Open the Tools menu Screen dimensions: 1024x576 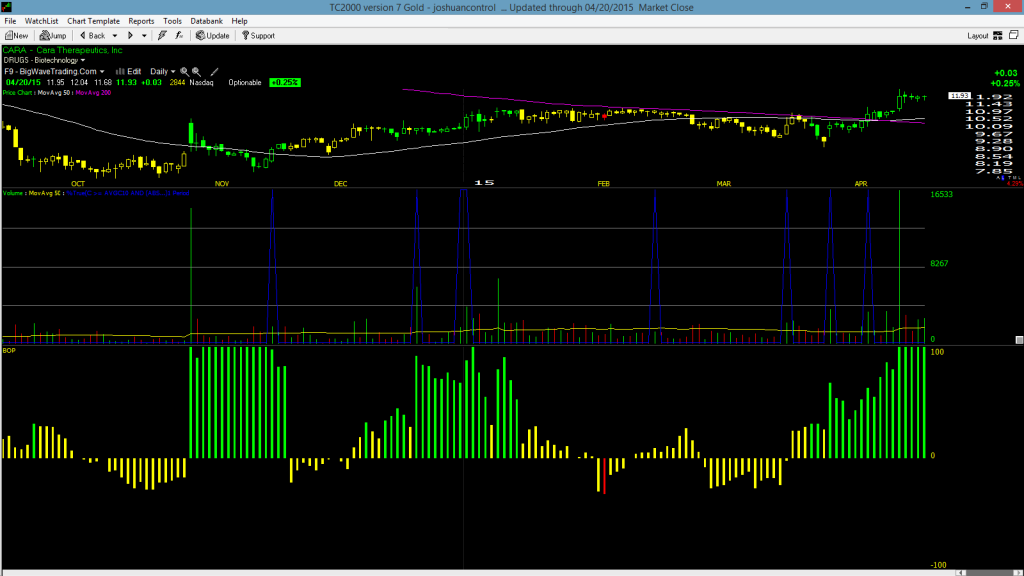tap(172, 21)
